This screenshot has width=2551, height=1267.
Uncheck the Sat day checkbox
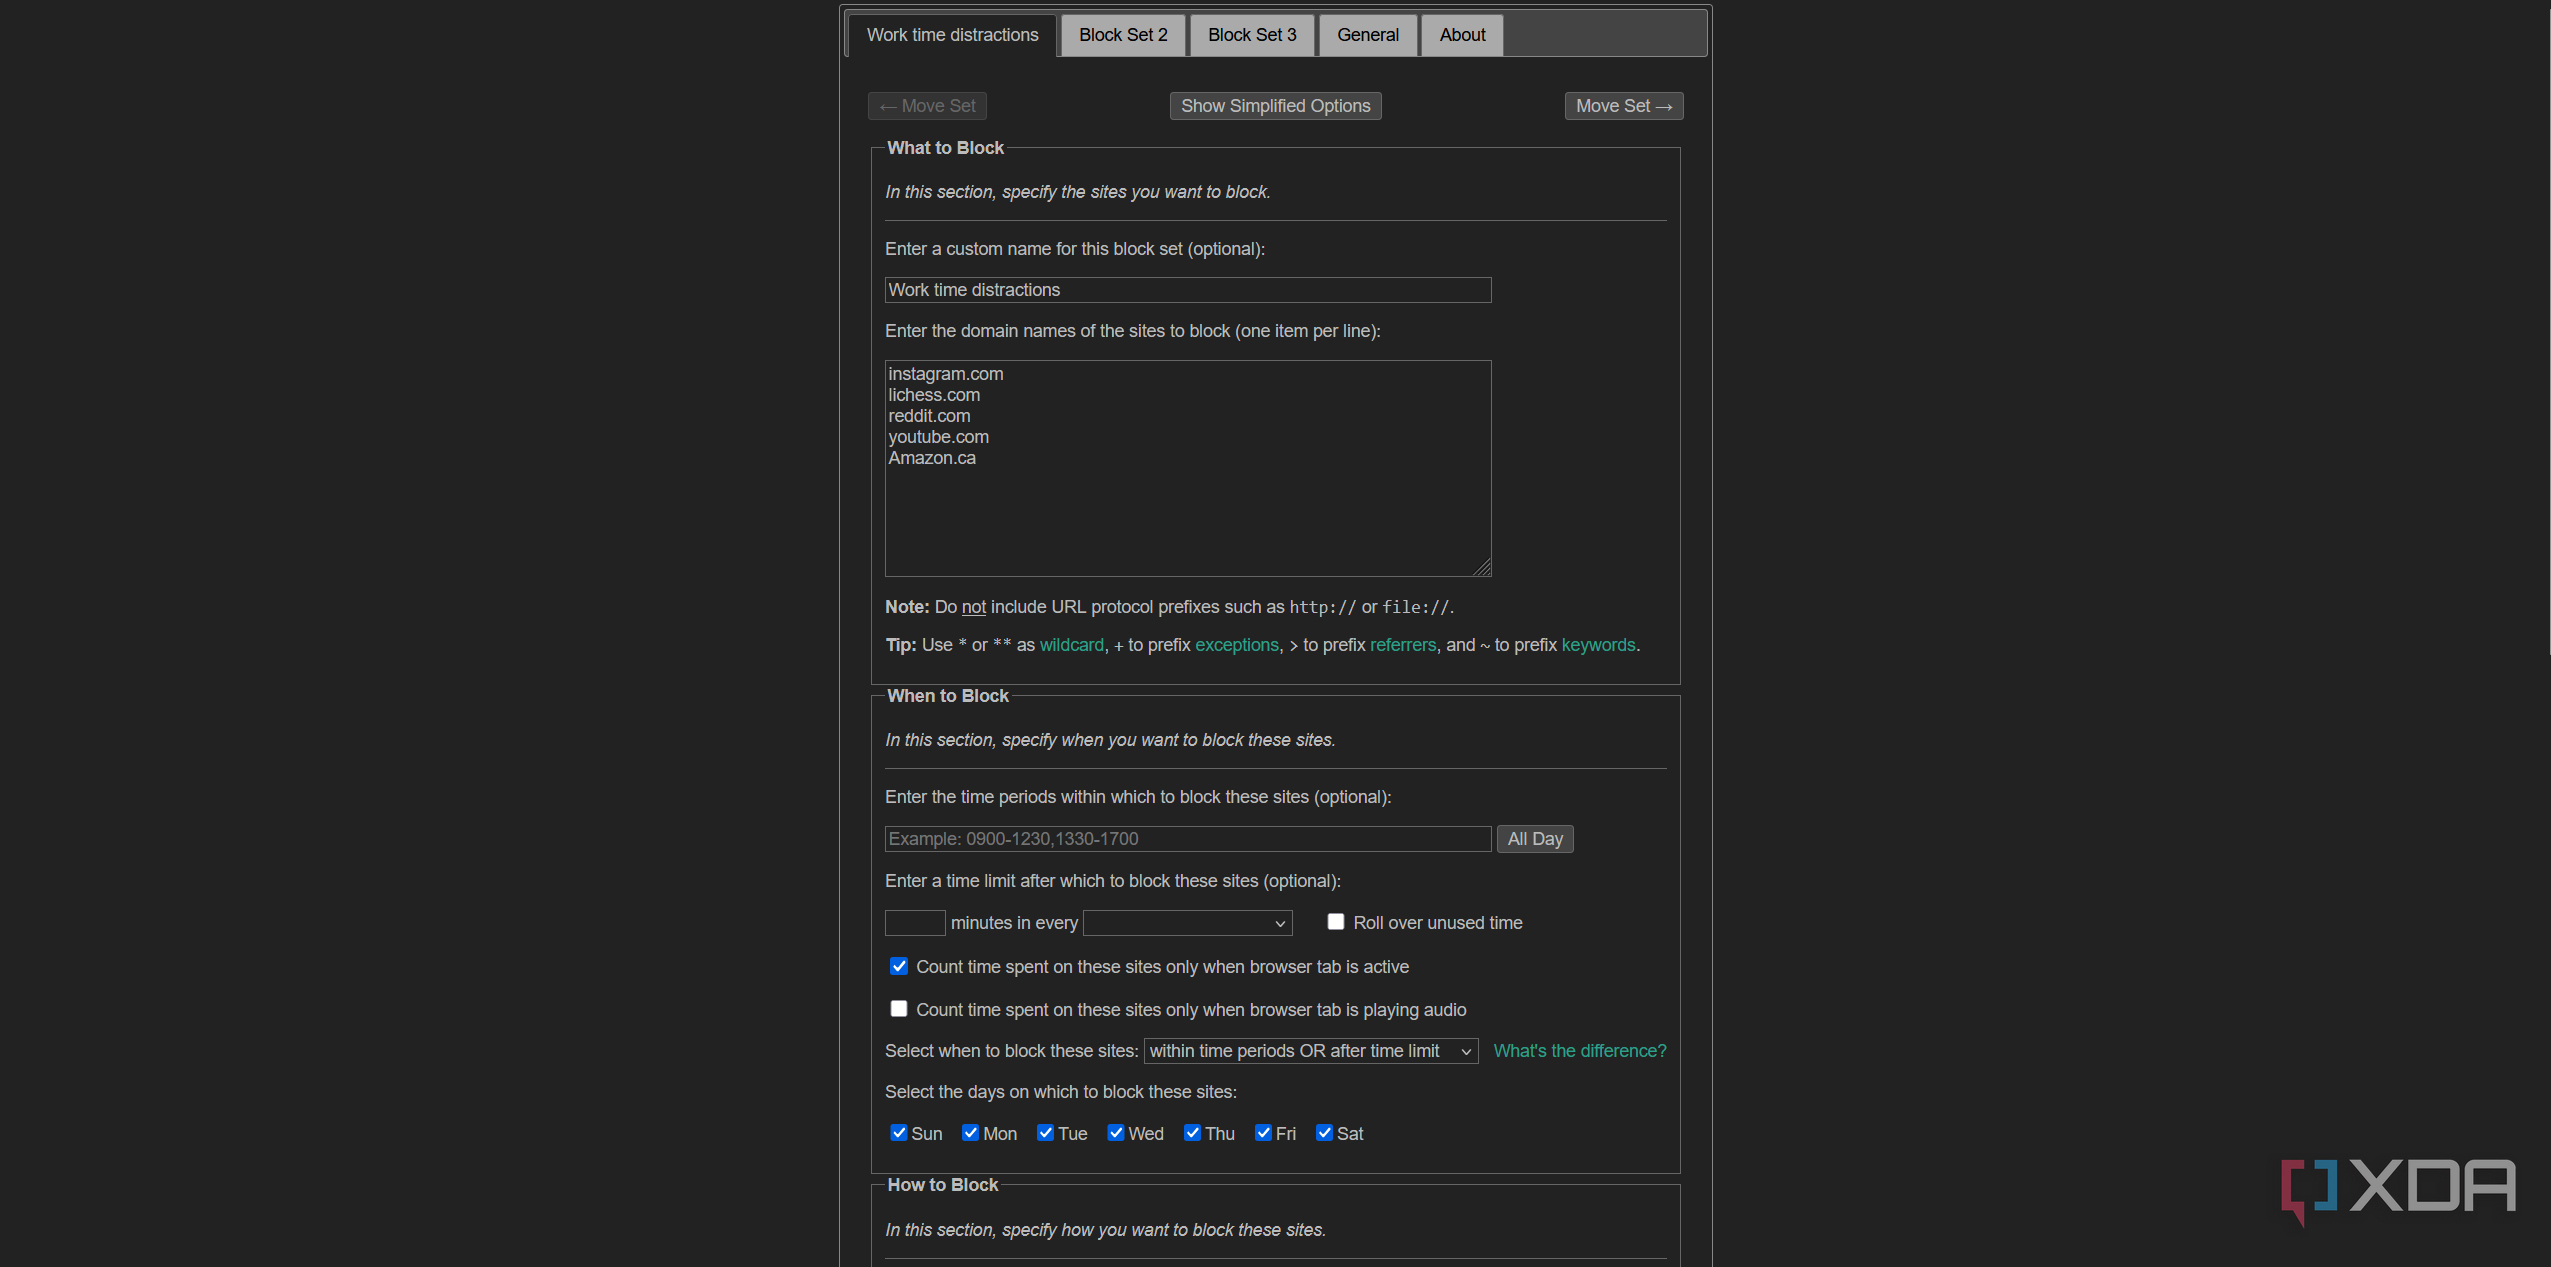[1324, 1133]
